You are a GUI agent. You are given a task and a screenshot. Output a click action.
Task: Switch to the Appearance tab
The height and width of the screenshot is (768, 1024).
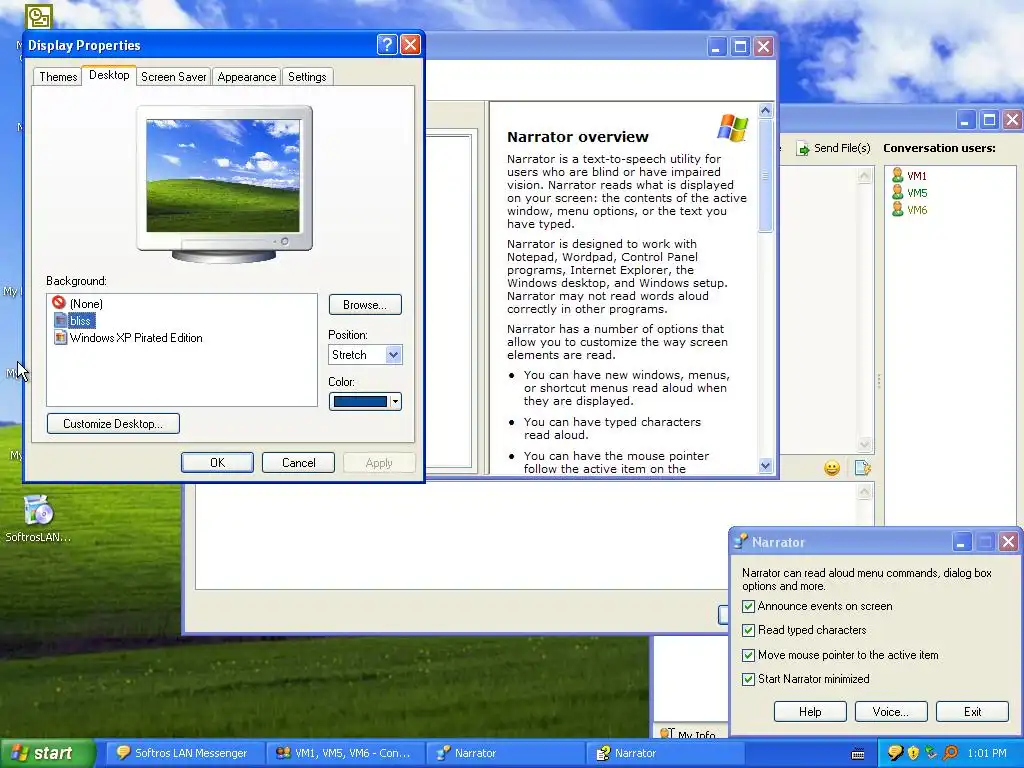(x=246, y=76)
